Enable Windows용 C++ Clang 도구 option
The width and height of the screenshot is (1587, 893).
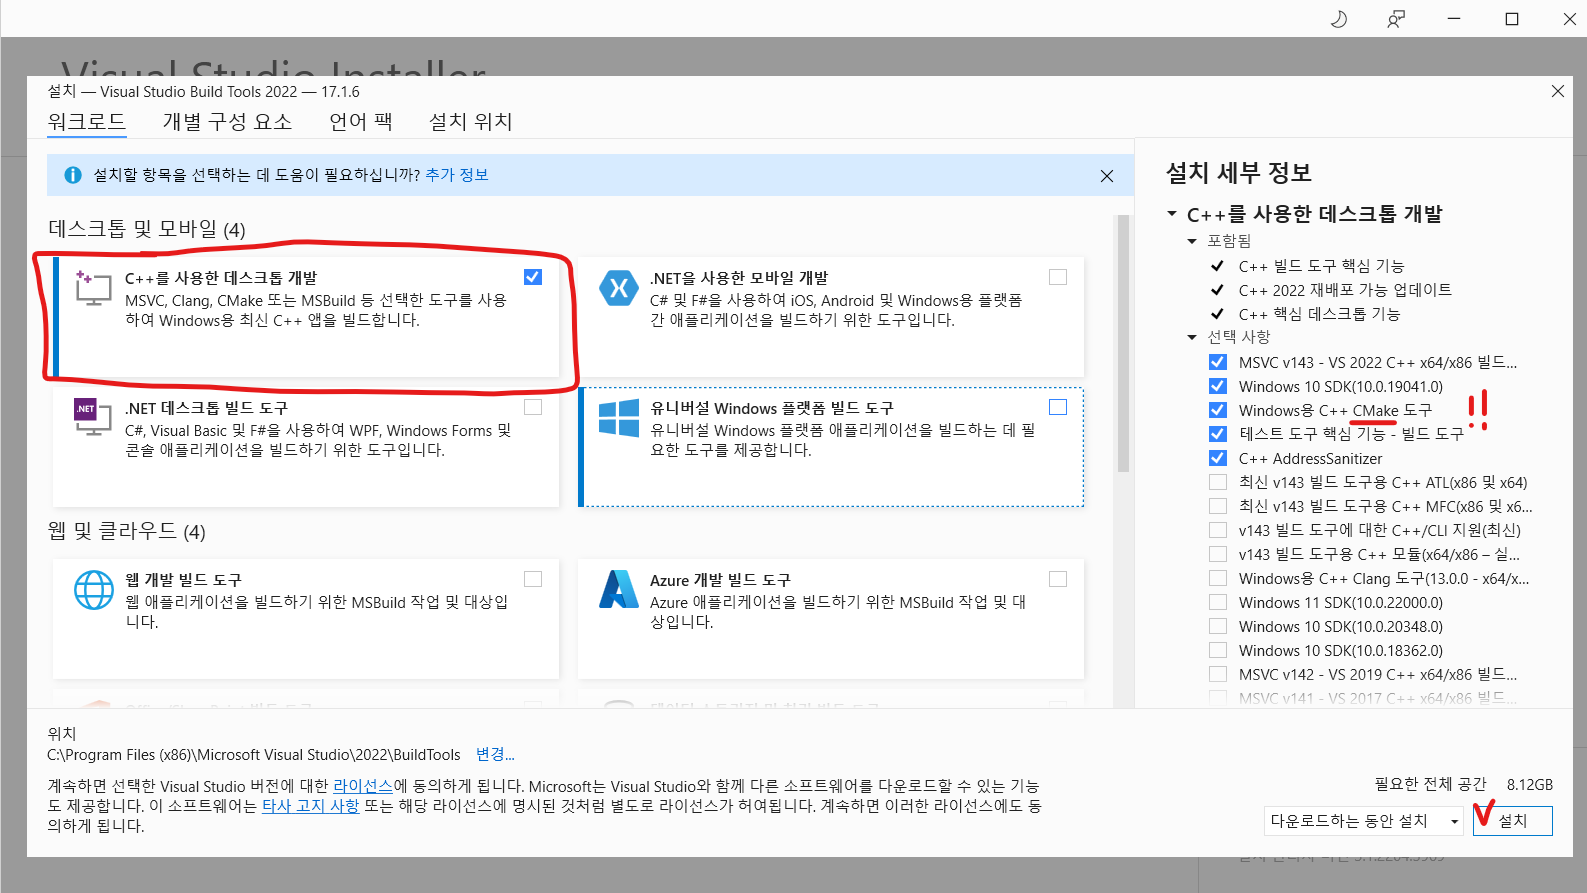tap(1218, 578)
